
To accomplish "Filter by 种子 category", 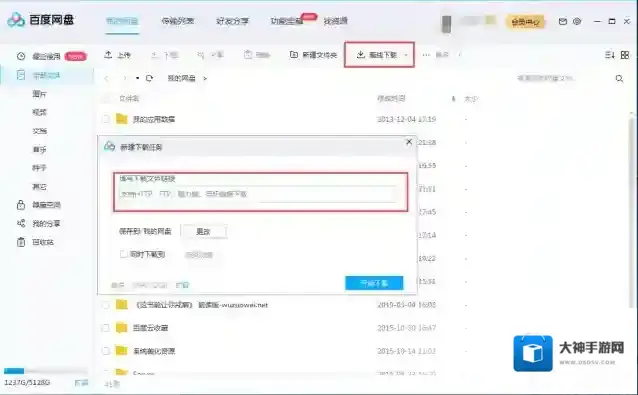I will coord(39,168).
